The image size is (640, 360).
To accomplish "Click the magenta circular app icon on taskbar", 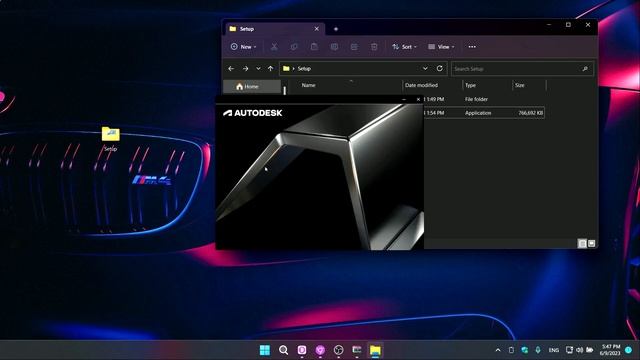I will pos(320,350).
